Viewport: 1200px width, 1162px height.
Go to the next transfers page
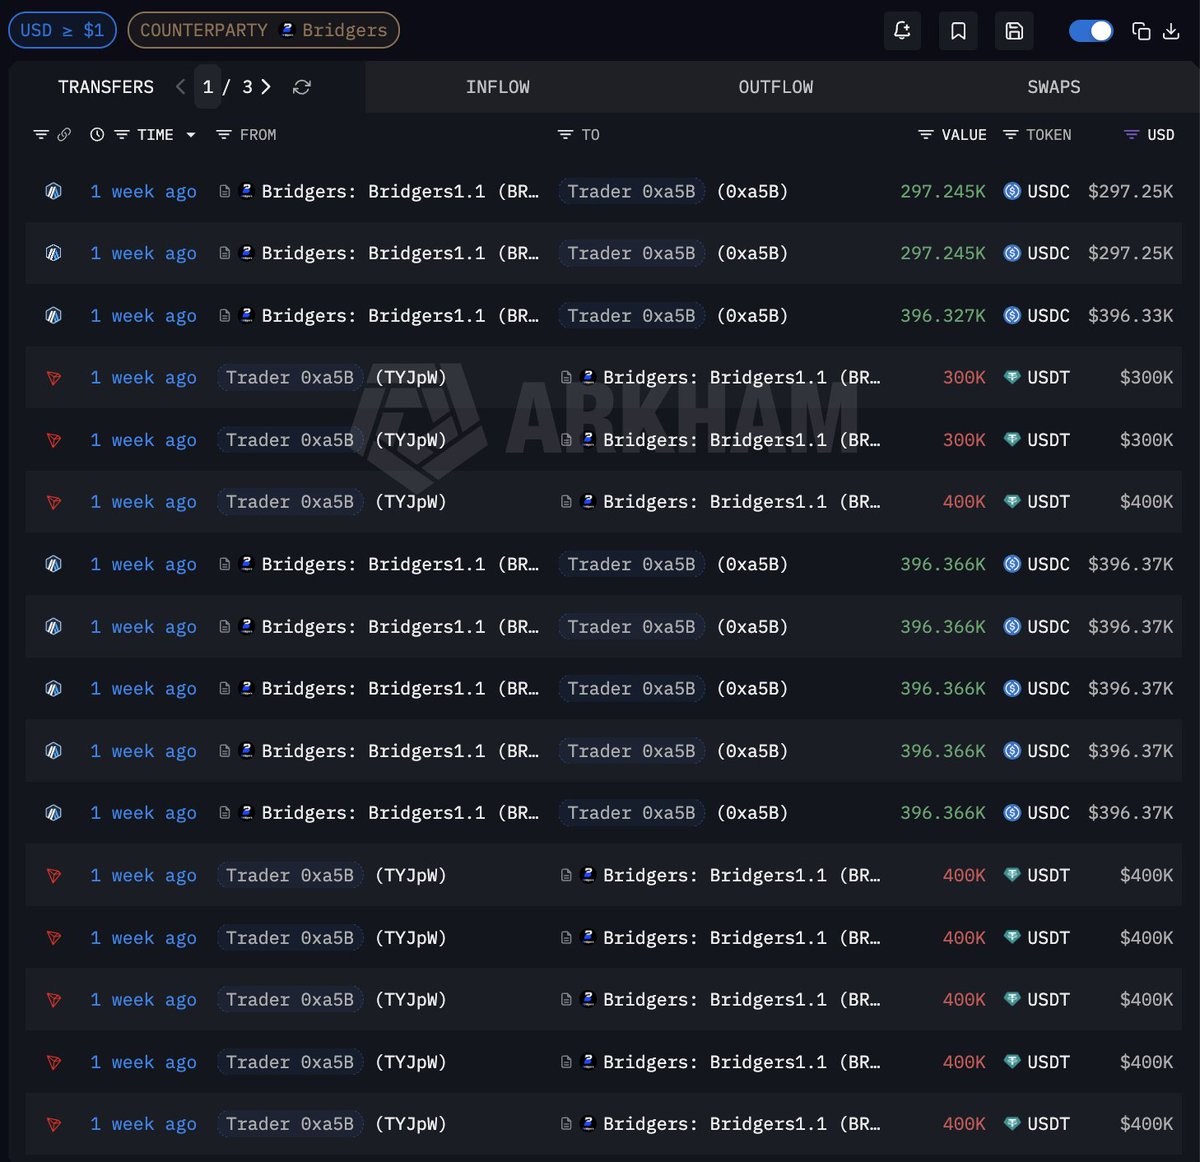(x=266, y=87)
